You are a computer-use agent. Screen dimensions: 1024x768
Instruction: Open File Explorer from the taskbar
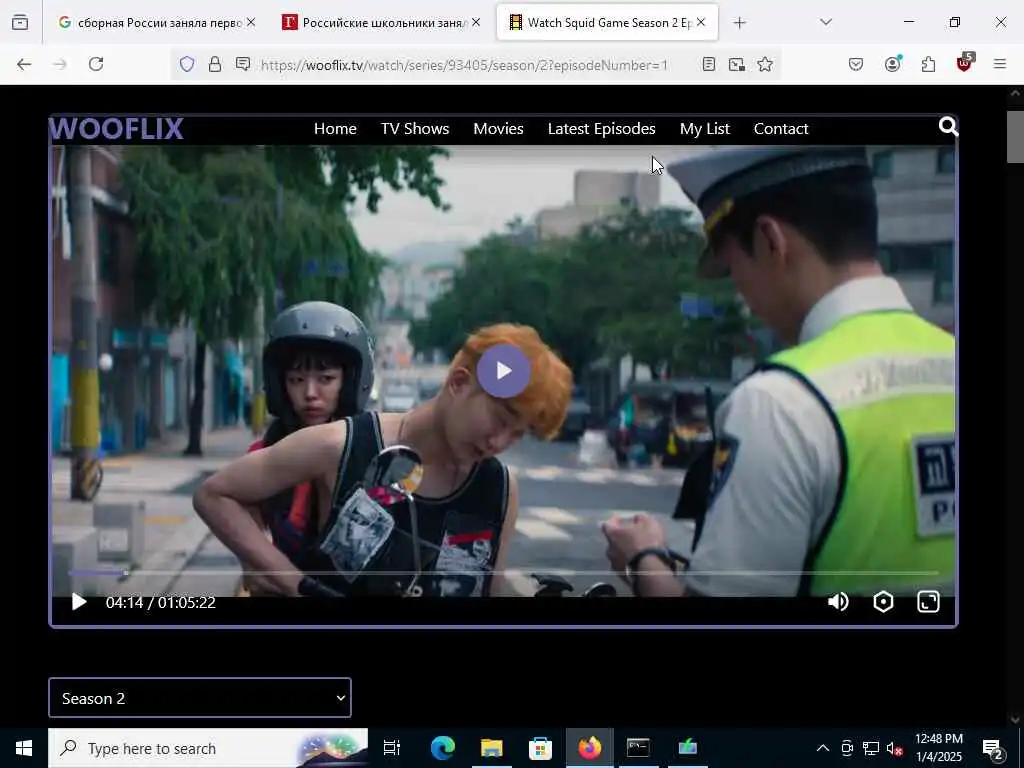point(491,748)
